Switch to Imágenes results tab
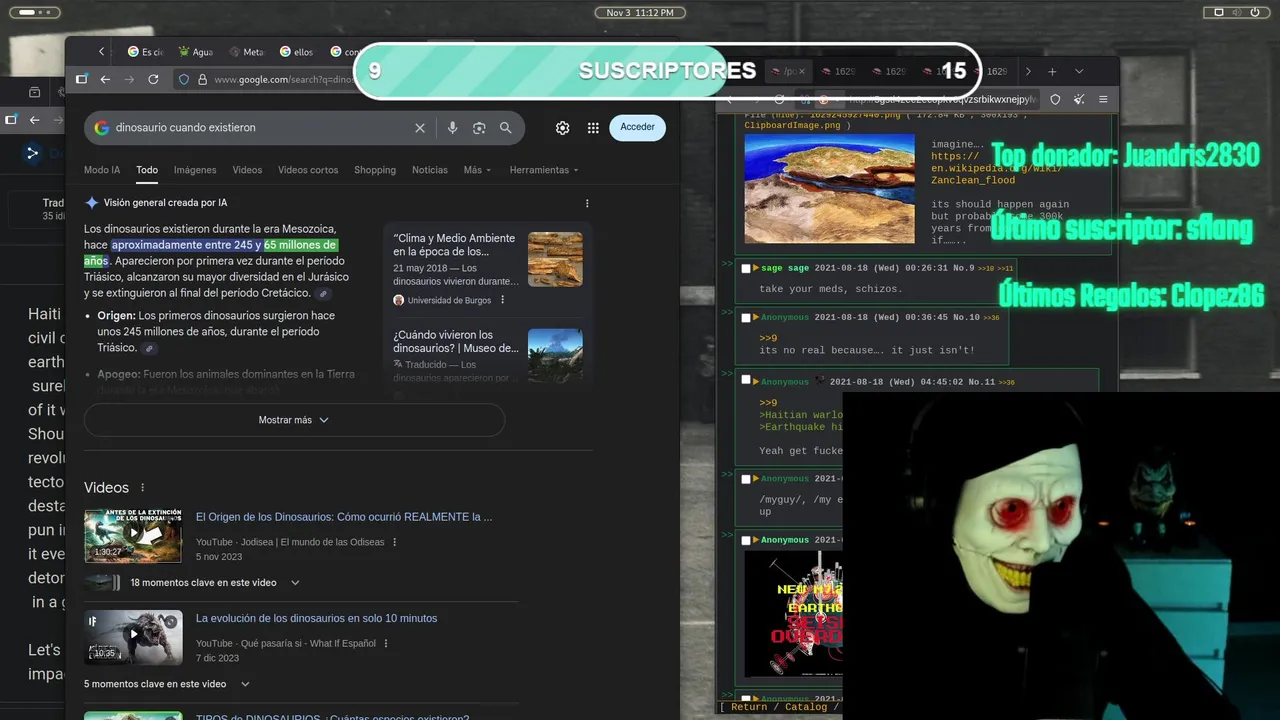 click(x=195, y=170)
